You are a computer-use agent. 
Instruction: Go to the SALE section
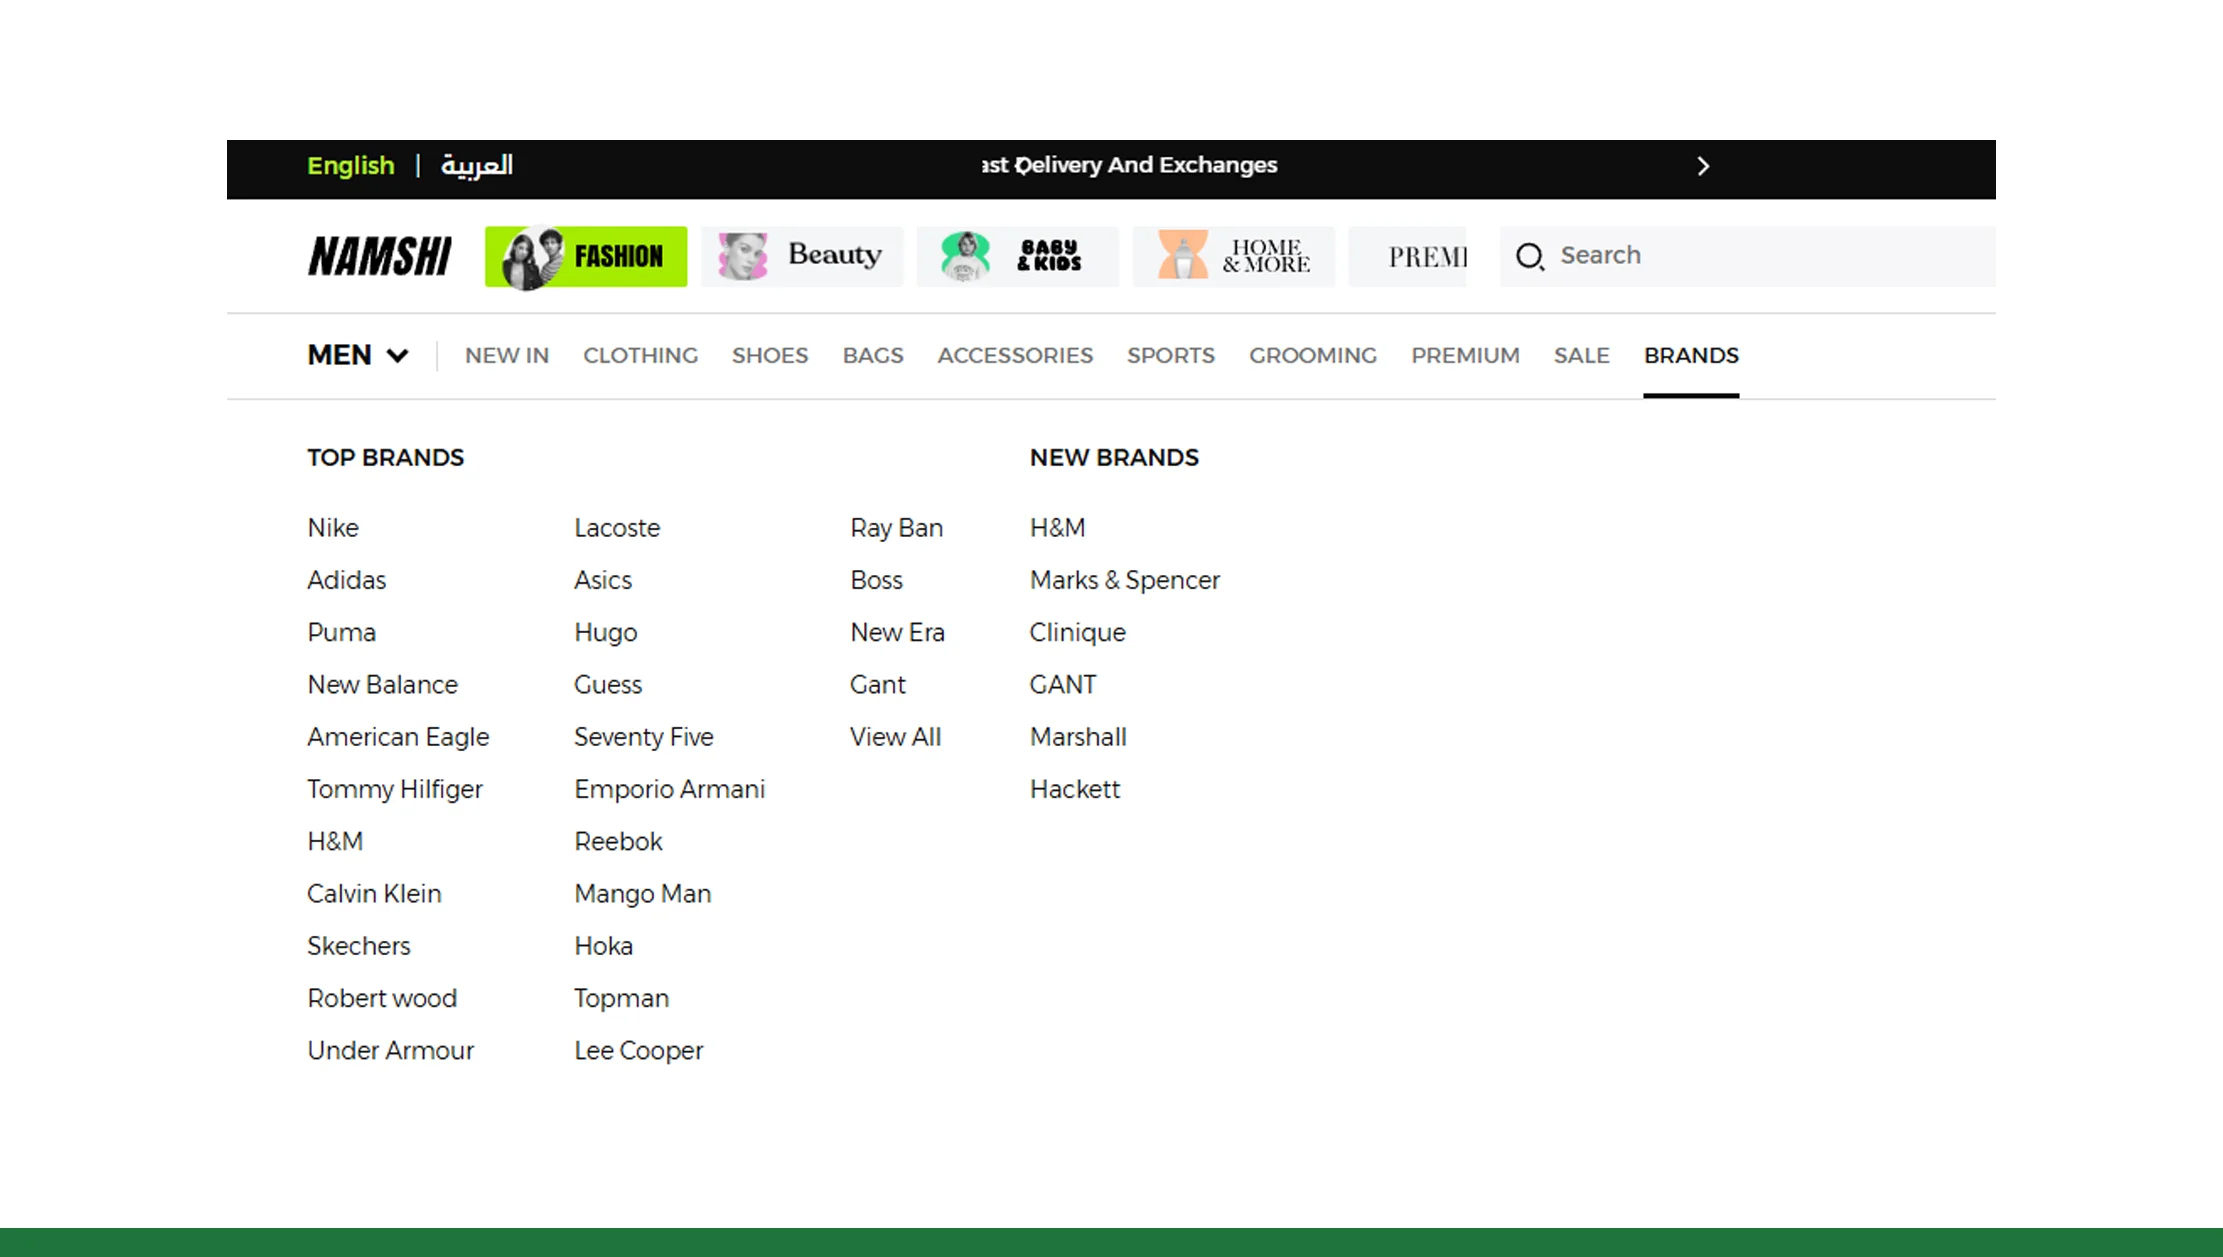click(x=1580, y=355)
